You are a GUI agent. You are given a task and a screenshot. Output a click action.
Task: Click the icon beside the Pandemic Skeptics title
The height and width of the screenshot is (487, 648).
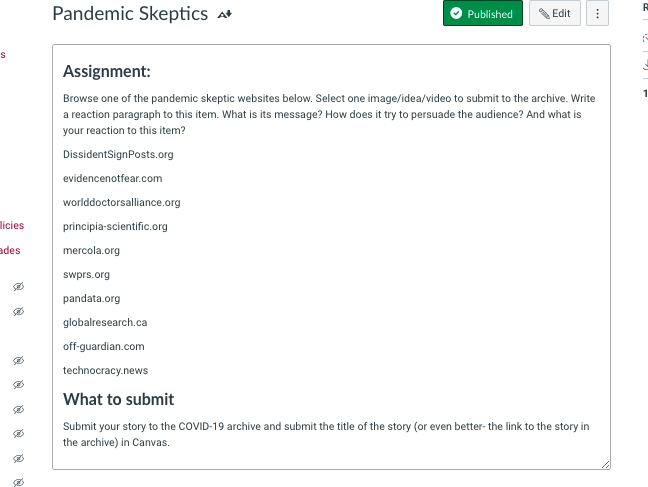(x=225, y=14)
